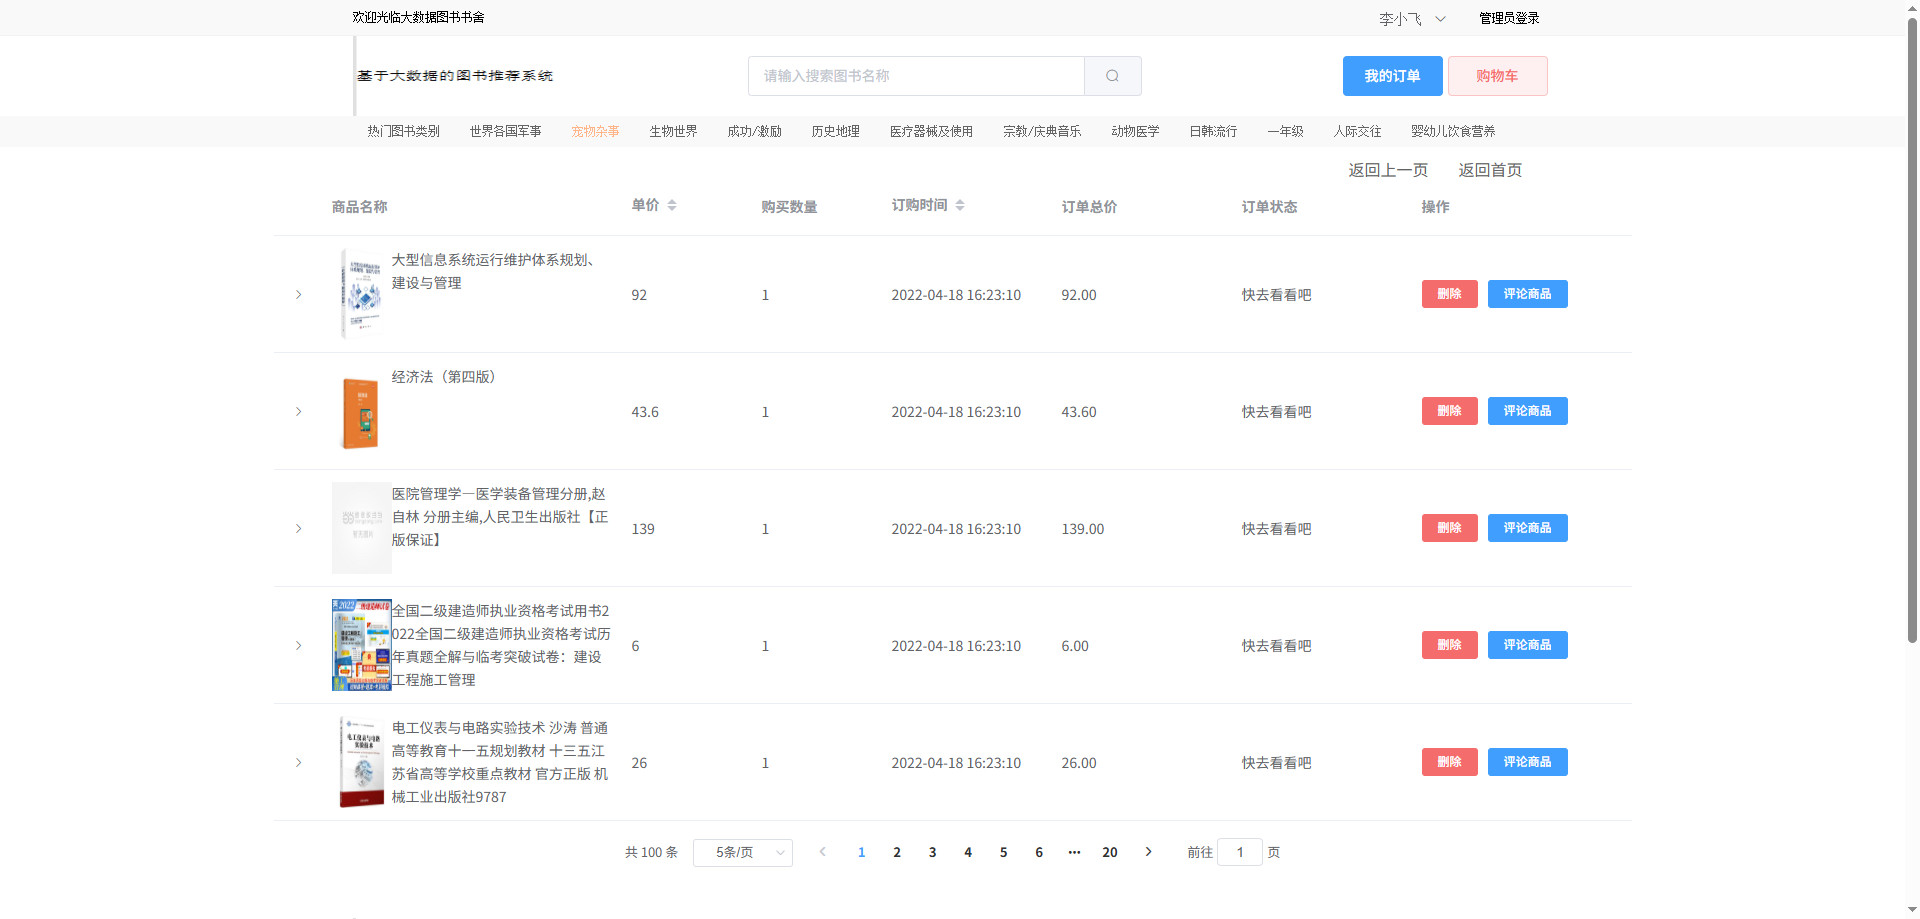Viewport: 1920px width, 919px height.
Task: Click 返回首页 link
Action: point(1490,170)
